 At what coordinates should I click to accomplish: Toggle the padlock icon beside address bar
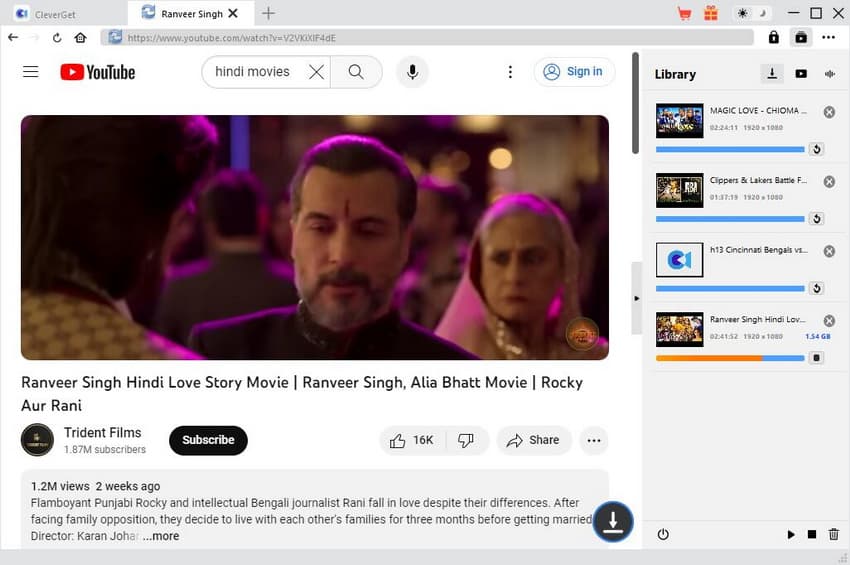pos(773,37)
